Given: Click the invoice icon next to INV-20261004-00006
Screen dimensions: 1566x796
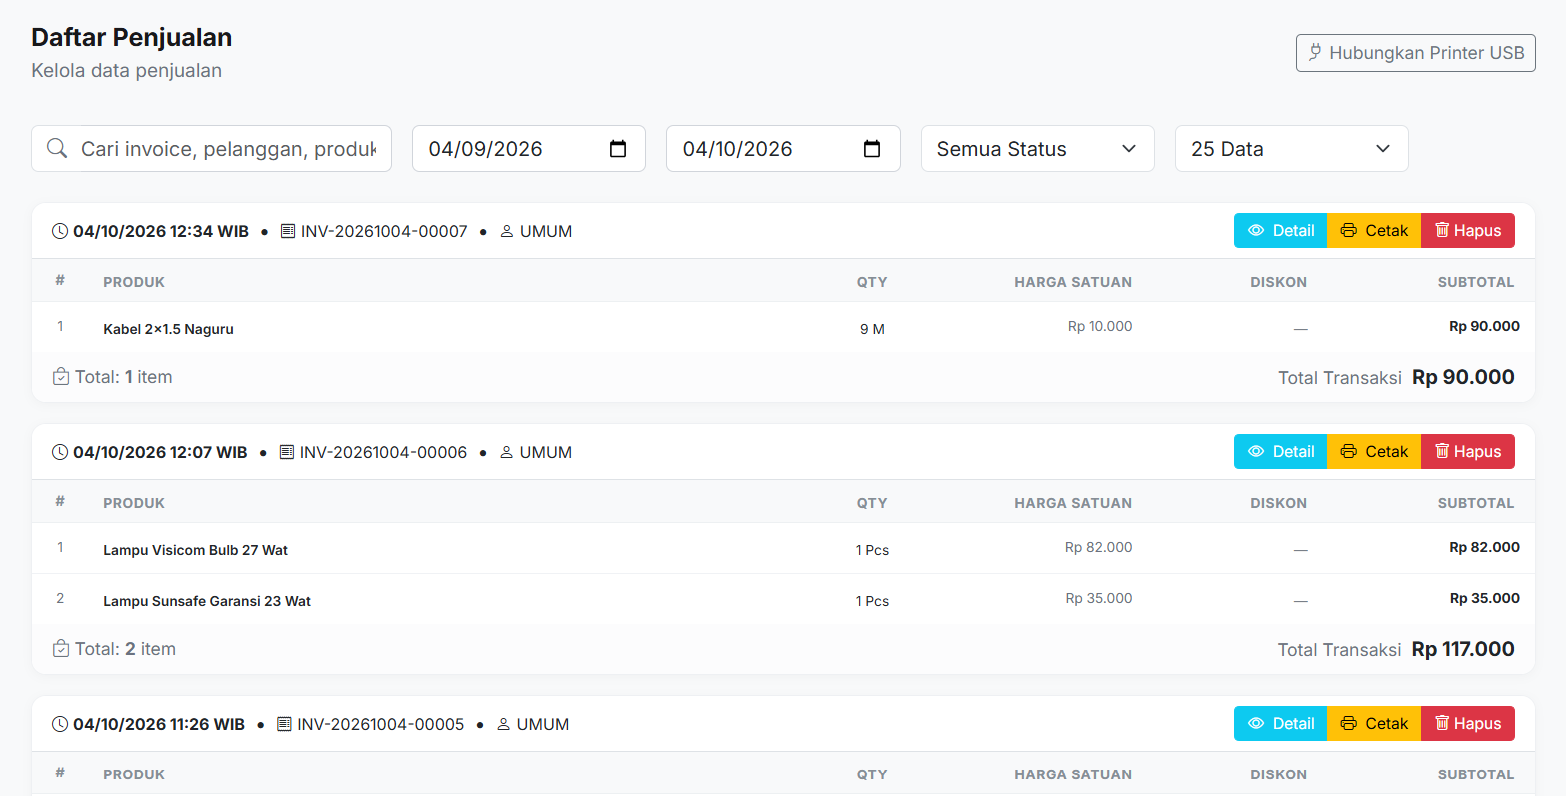Looking at the screenshot, I should pyautogui.click(x=287, y=452).
